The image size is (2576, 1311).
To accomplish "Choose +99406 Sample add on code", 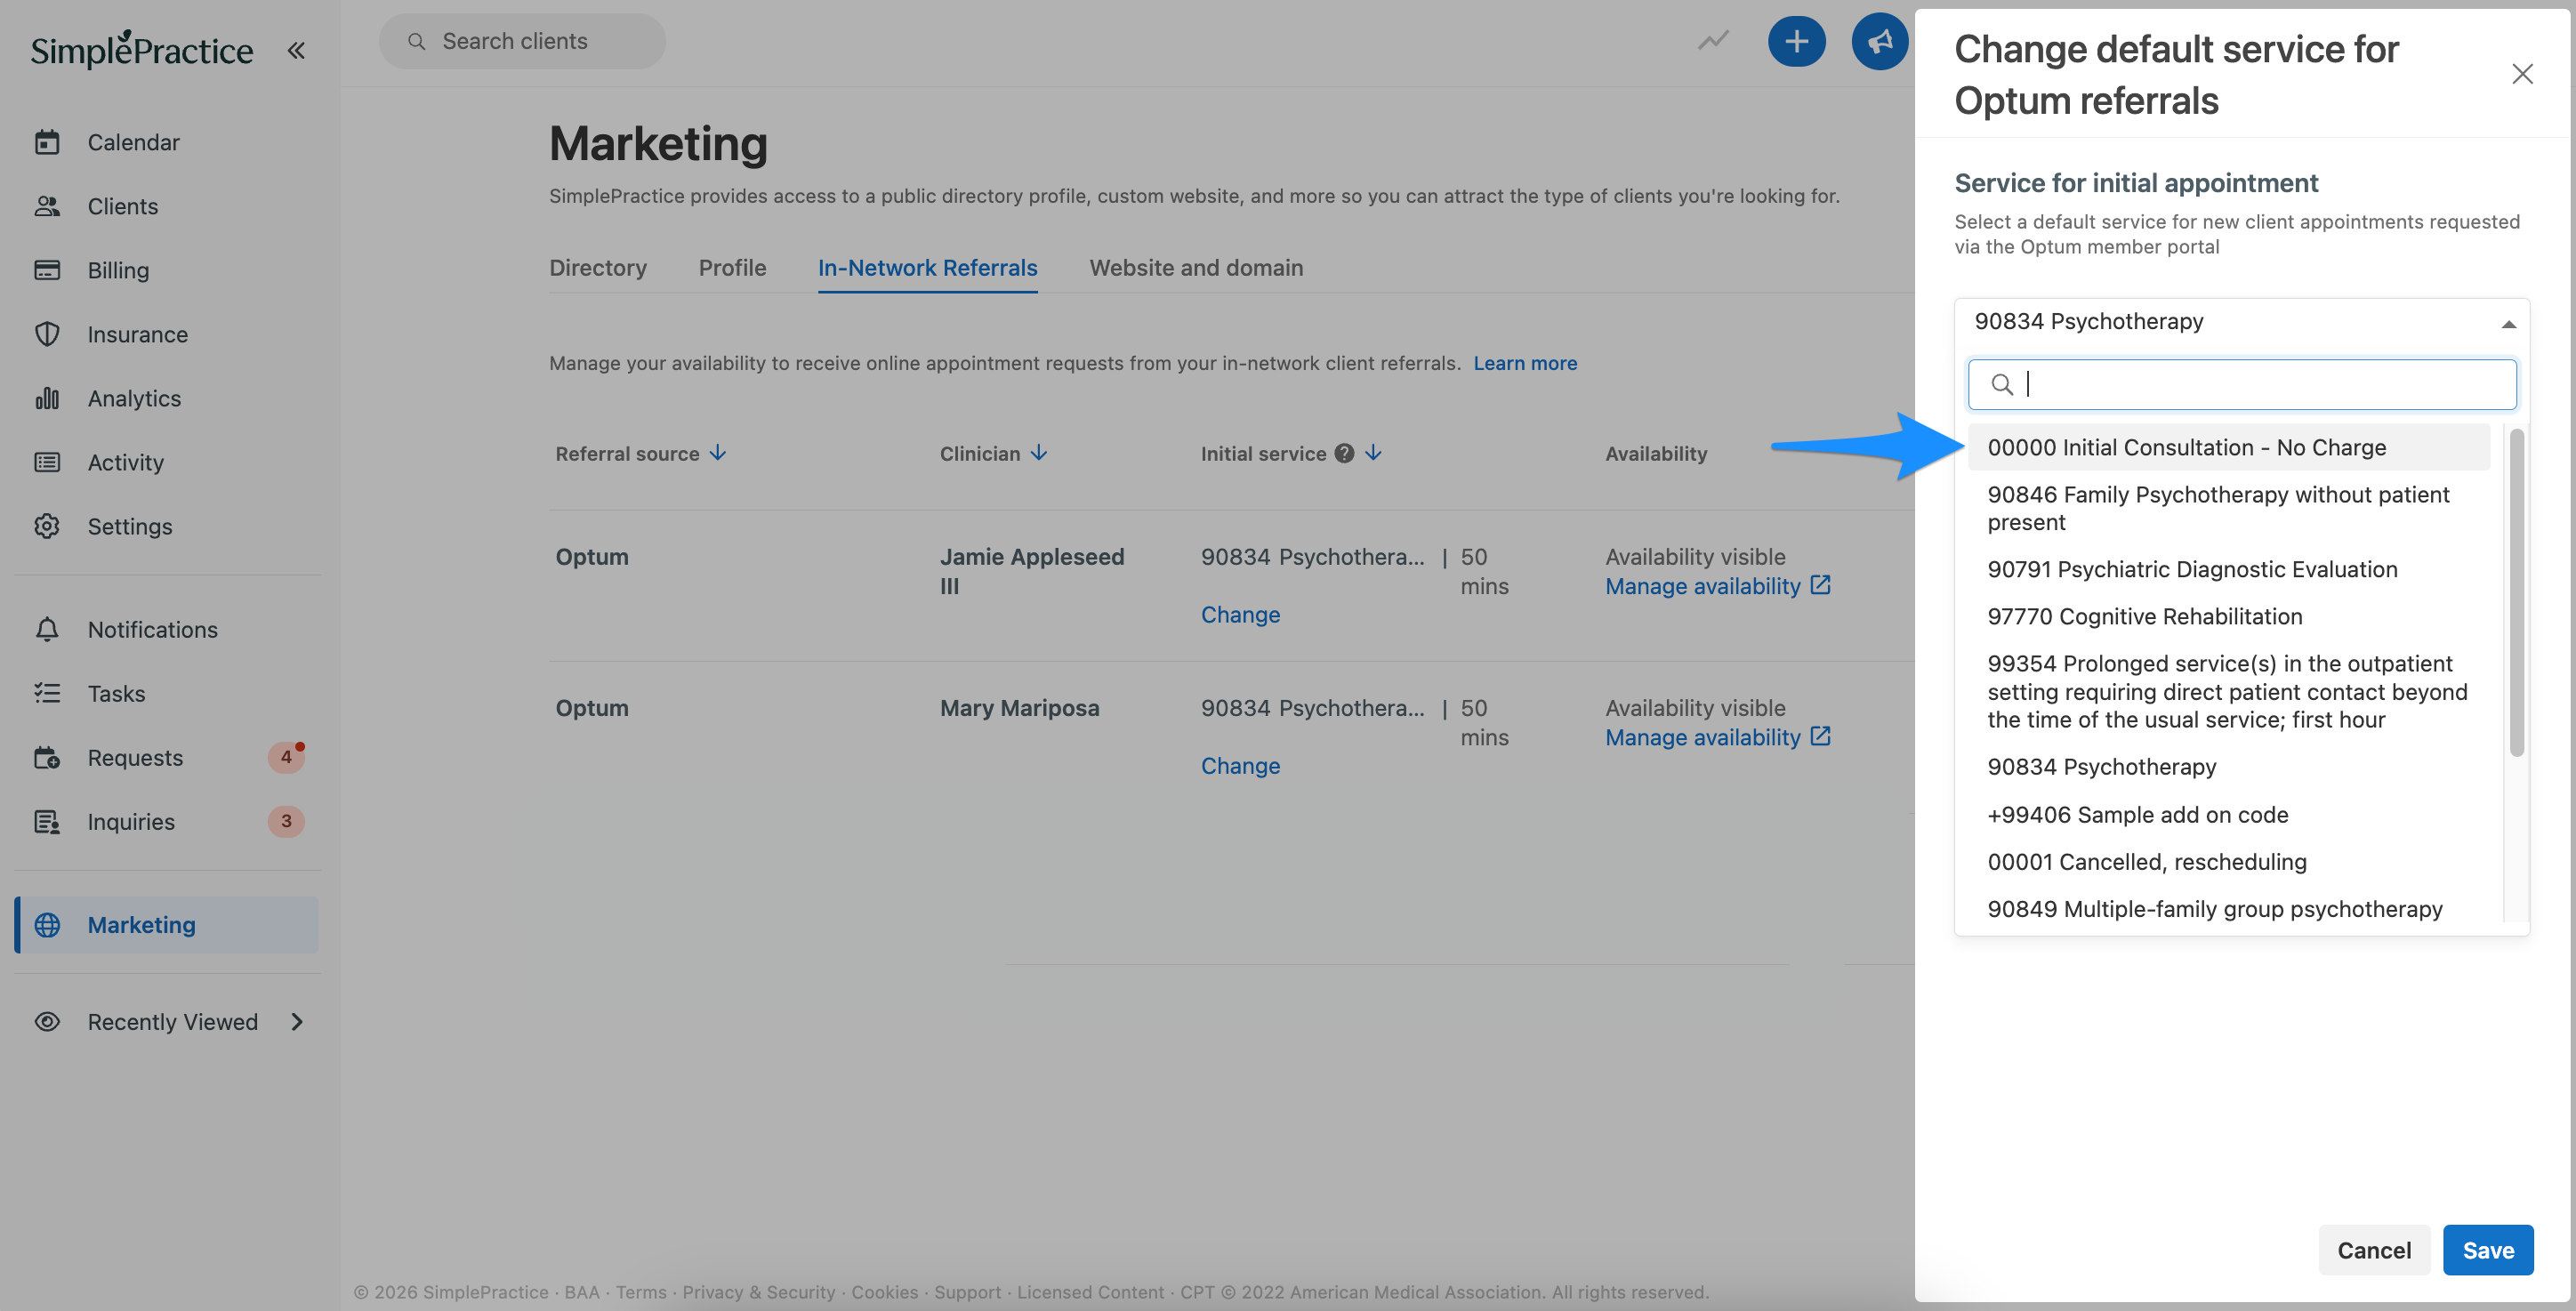I will 2228,814.
